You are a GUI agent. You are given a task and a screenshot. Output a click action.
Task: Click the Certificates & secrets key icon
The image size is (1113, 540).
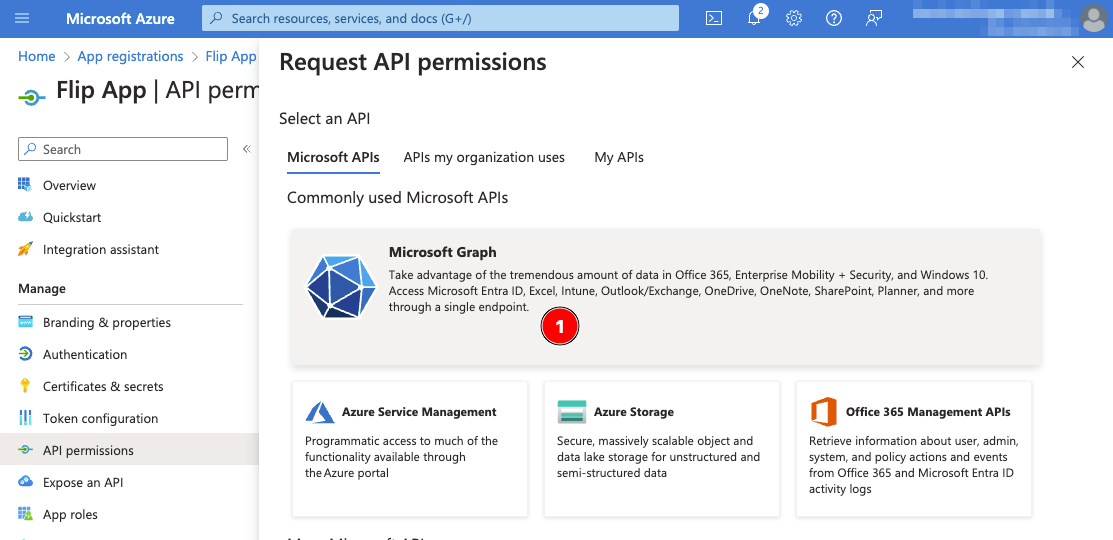(x=25, y=386)
